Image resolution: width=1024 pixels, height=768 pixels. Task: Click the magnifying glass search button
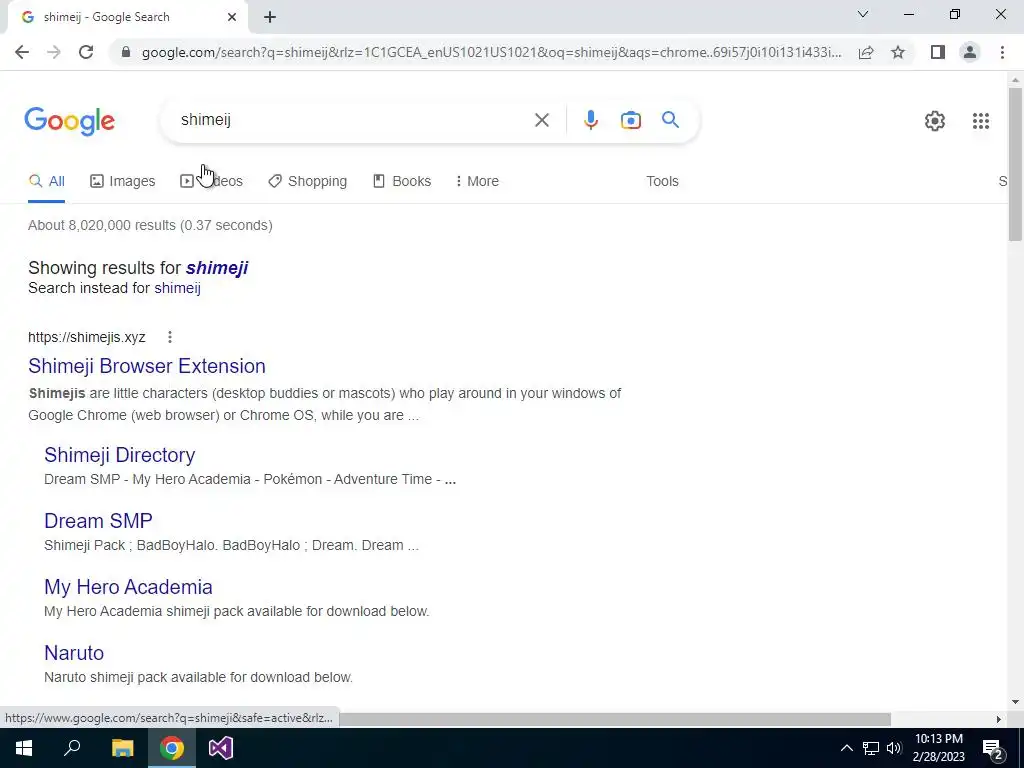coord(670,120)
